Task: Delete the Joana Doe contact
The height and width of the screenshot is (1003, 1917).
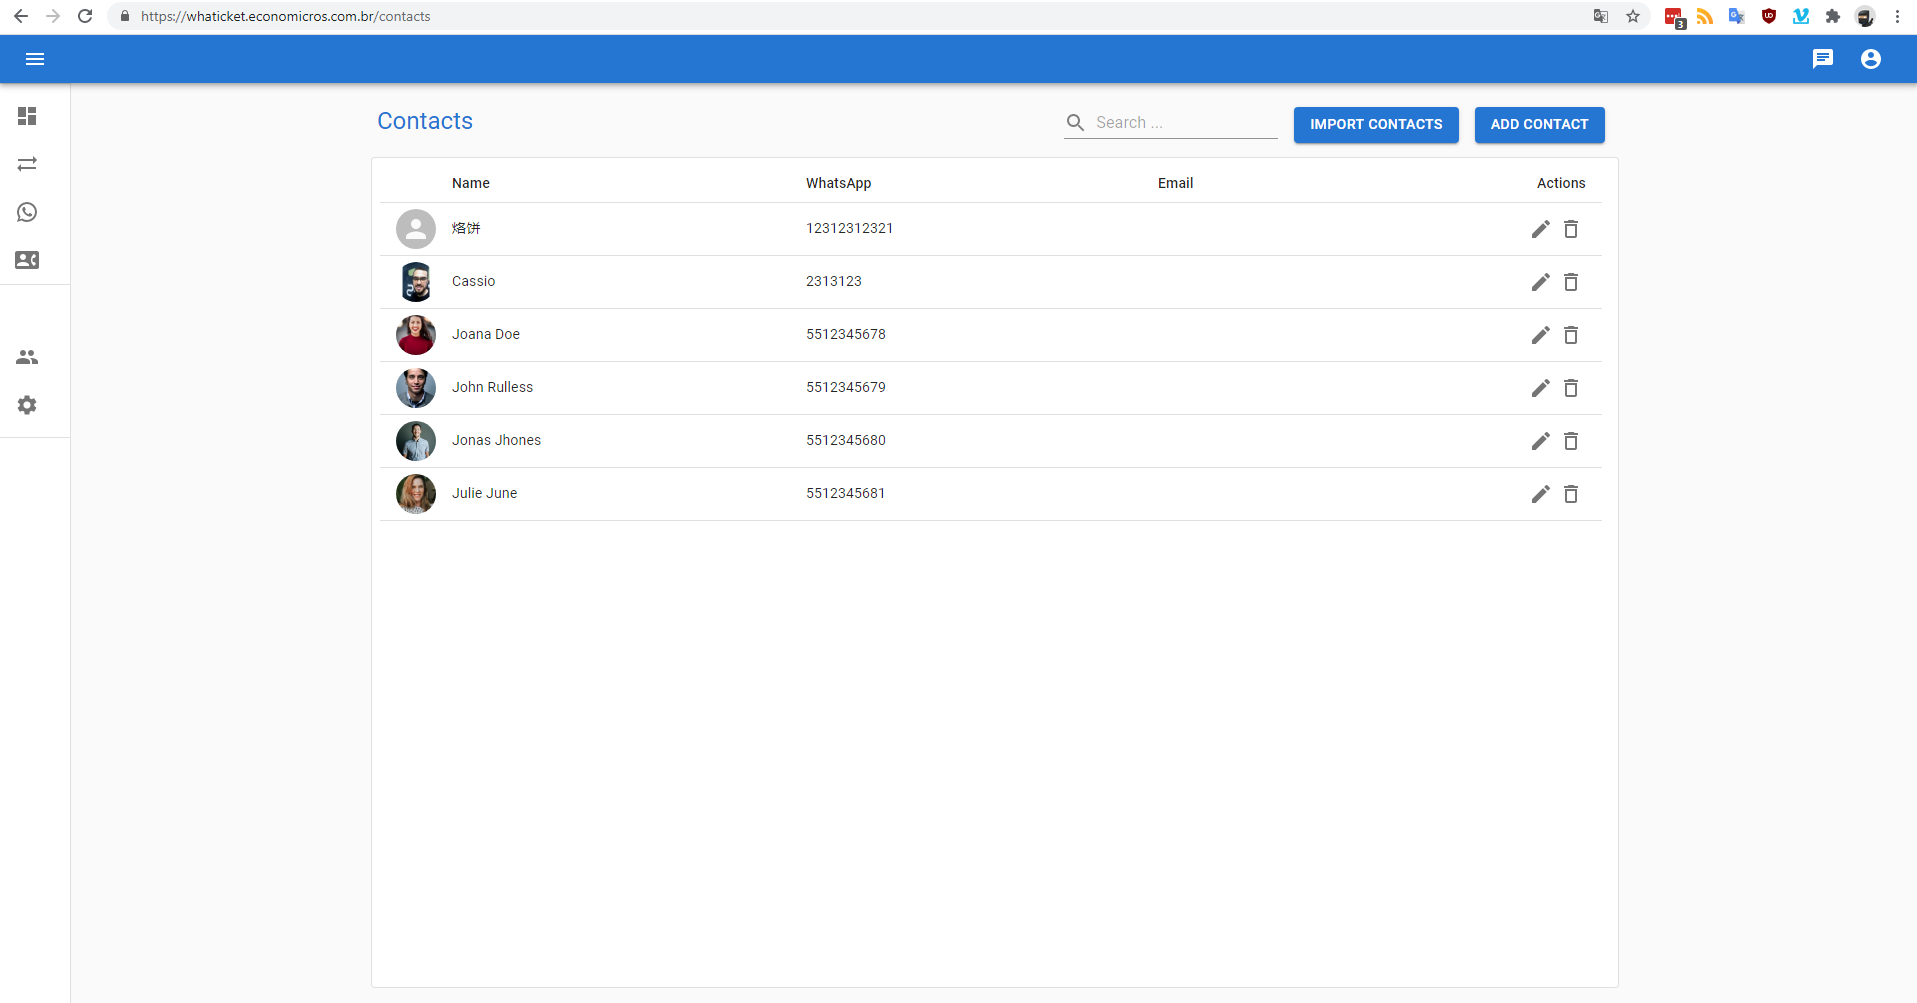Action: (1571, 335)
